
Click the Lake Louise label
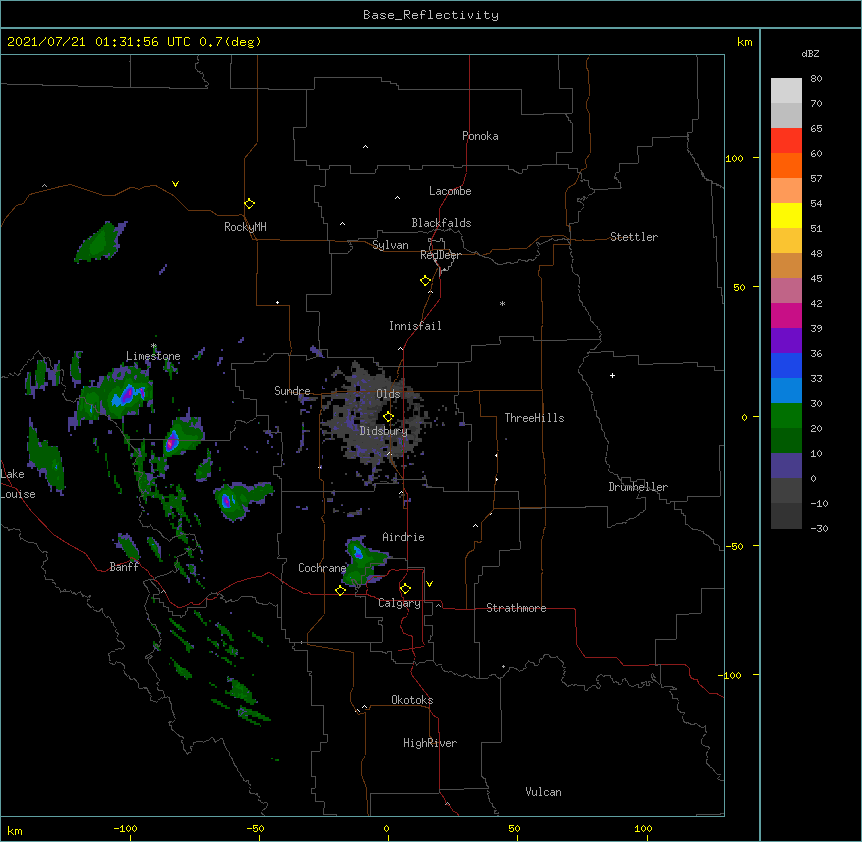tap(18, 484)
